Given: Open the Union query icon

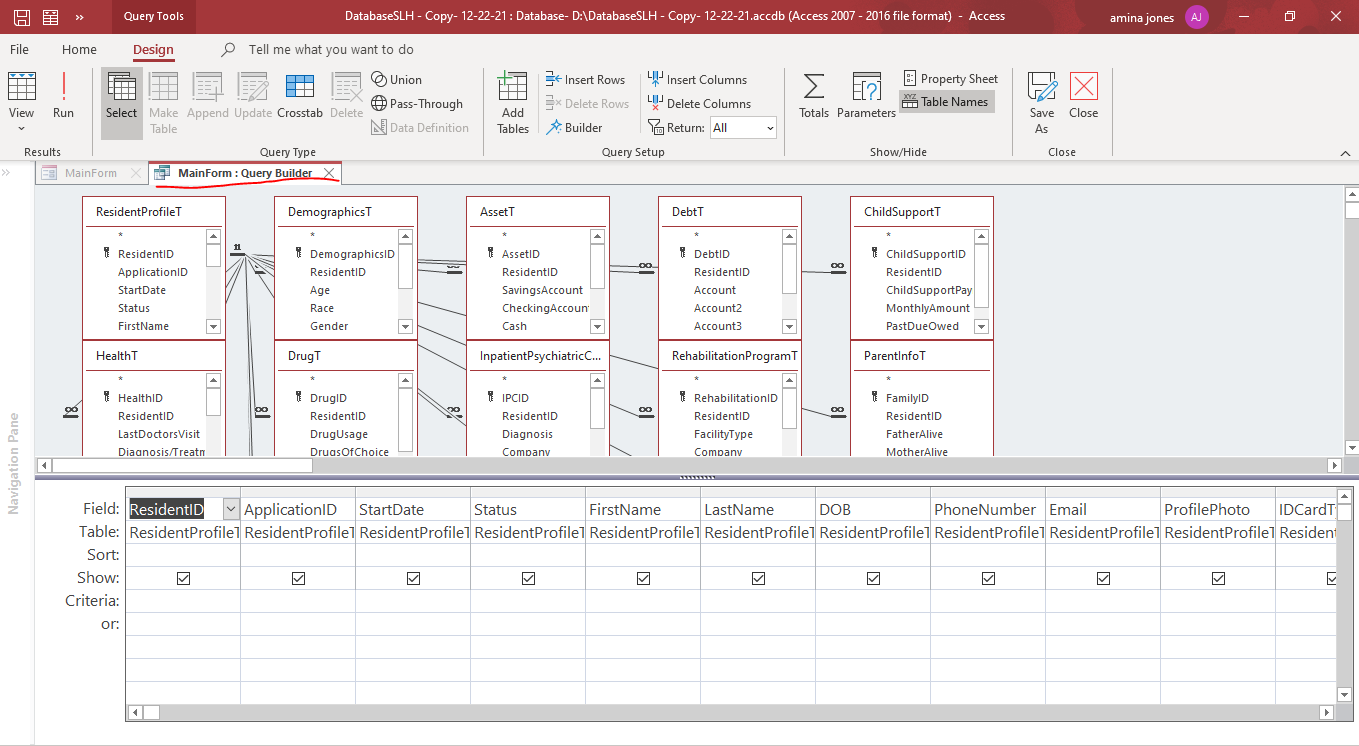Looking at the screenshot, I should [379, 80].
